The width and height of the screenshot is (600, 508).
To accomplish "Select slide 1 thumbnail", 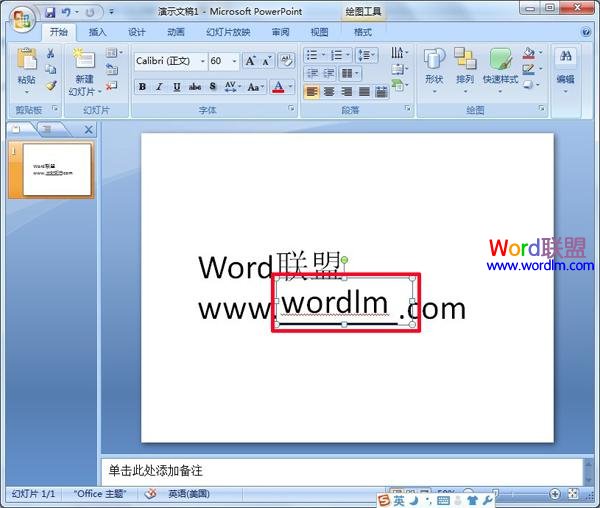I will (57, 169).
